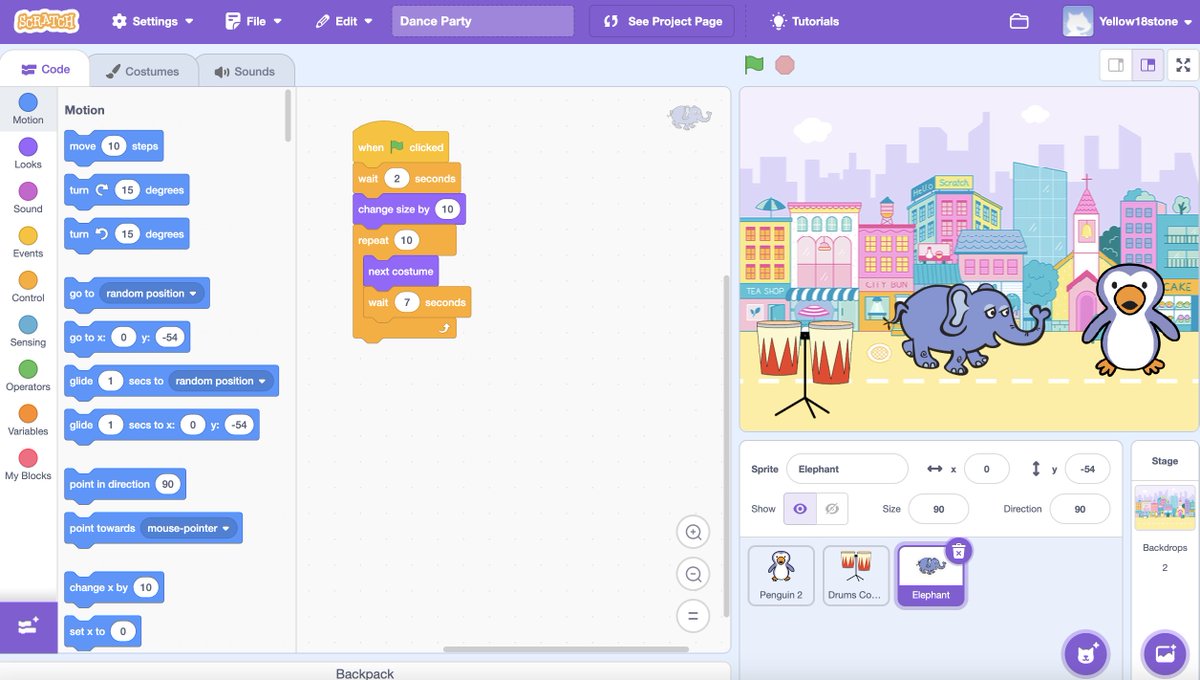Click the turn clockwise 15 degrees block
1200x680 pixels.
click(x=126, y=190)
